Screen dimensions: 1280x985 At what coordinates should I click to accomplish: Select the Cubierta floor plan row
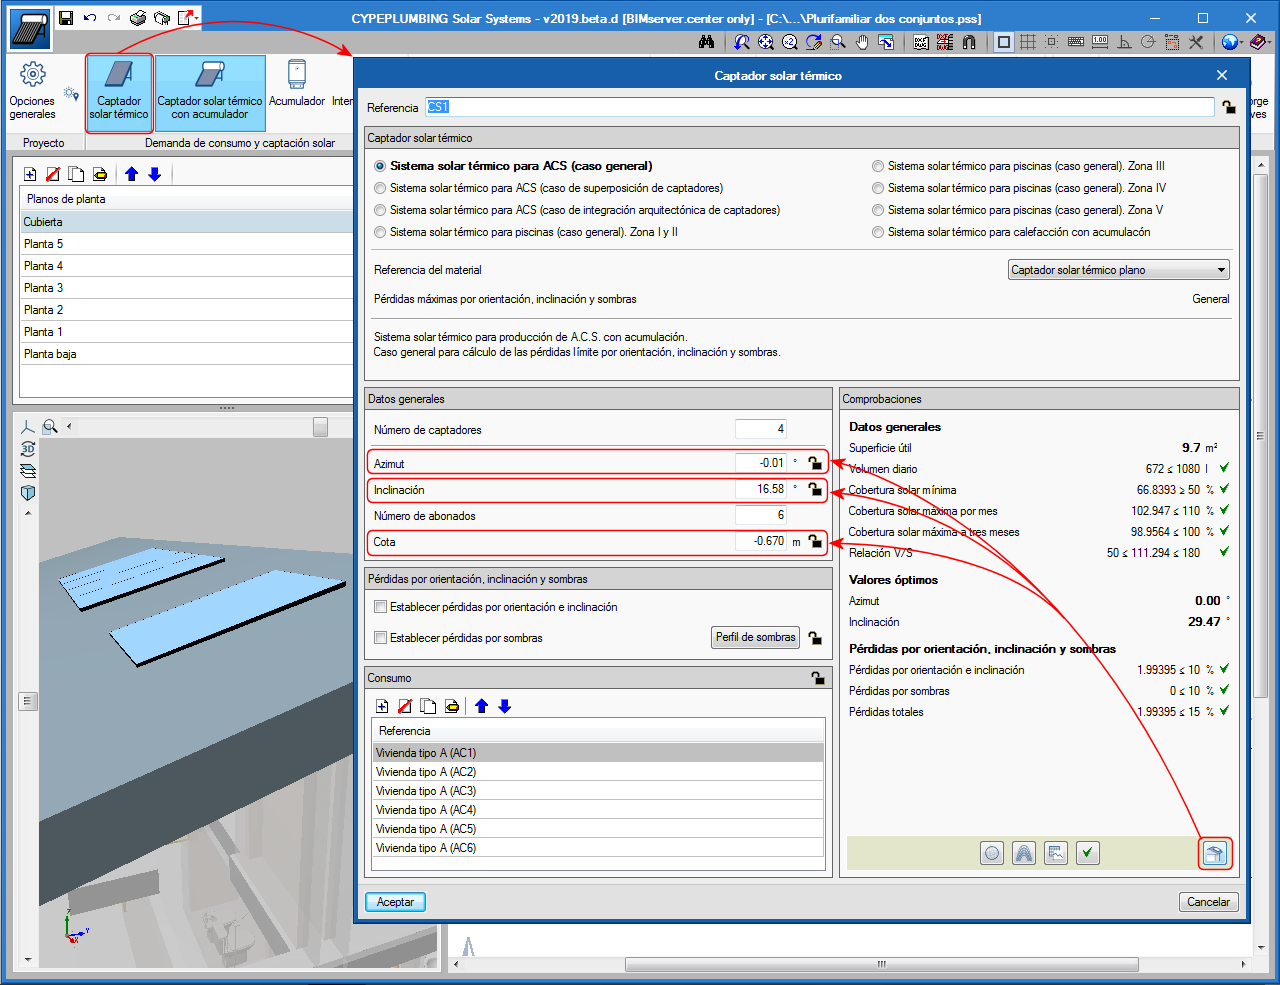[x=187, y=222]
